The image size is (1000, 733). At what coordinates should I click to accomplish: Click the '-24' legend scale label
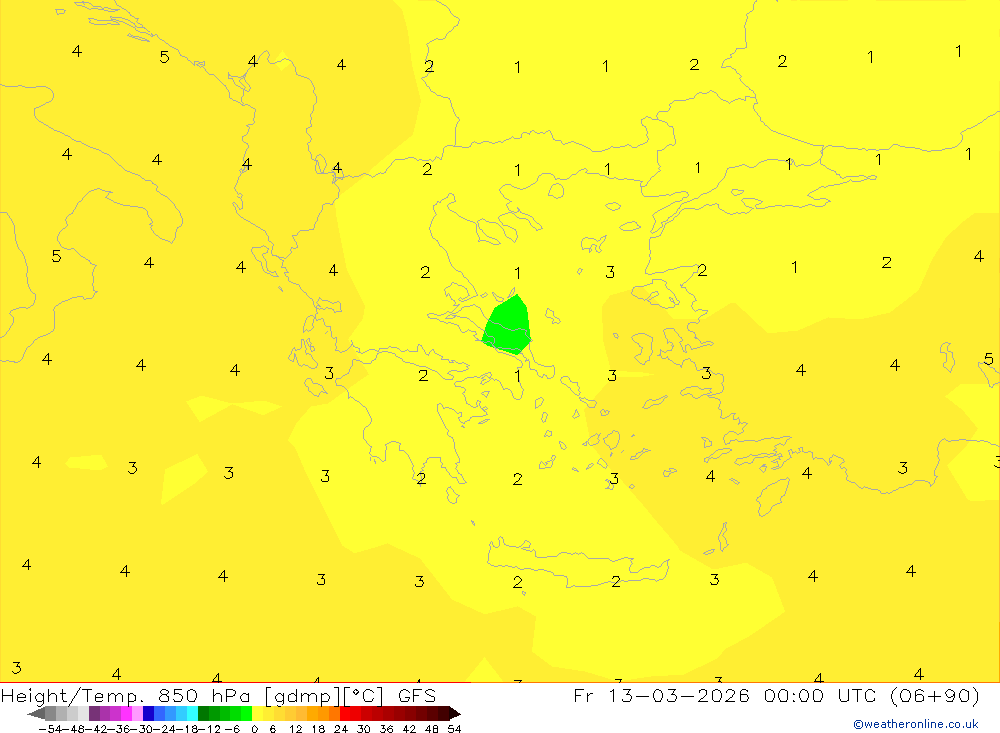pyautogui.click(x=165, y=729)
